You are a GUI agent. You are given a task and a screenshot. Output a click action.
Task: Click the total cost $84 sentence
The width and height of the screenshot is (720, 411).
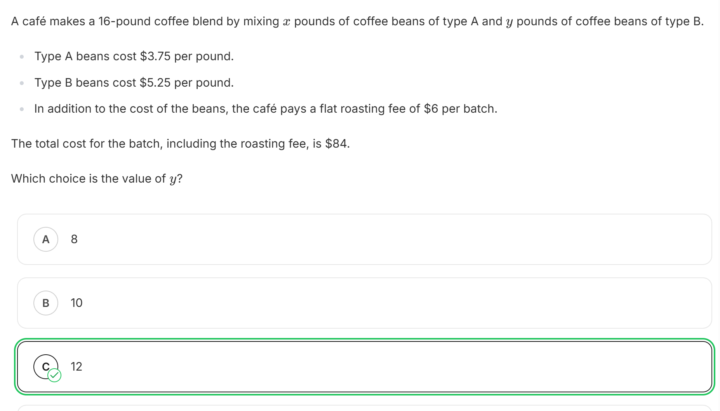pos(180,144)
